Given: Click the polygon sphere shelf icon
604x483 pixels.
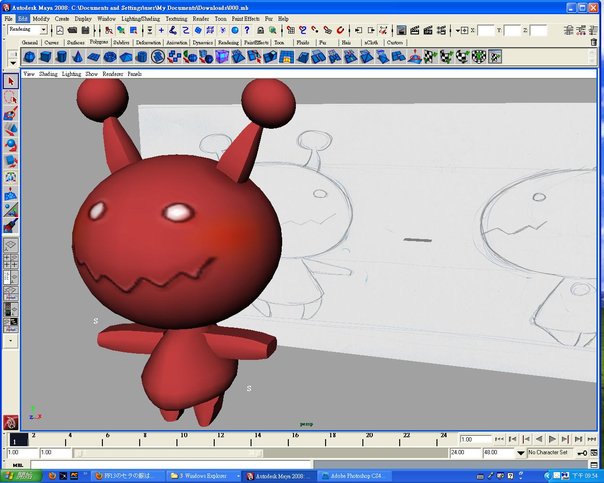Looking at the screenshot, I should tap(30, 57).
